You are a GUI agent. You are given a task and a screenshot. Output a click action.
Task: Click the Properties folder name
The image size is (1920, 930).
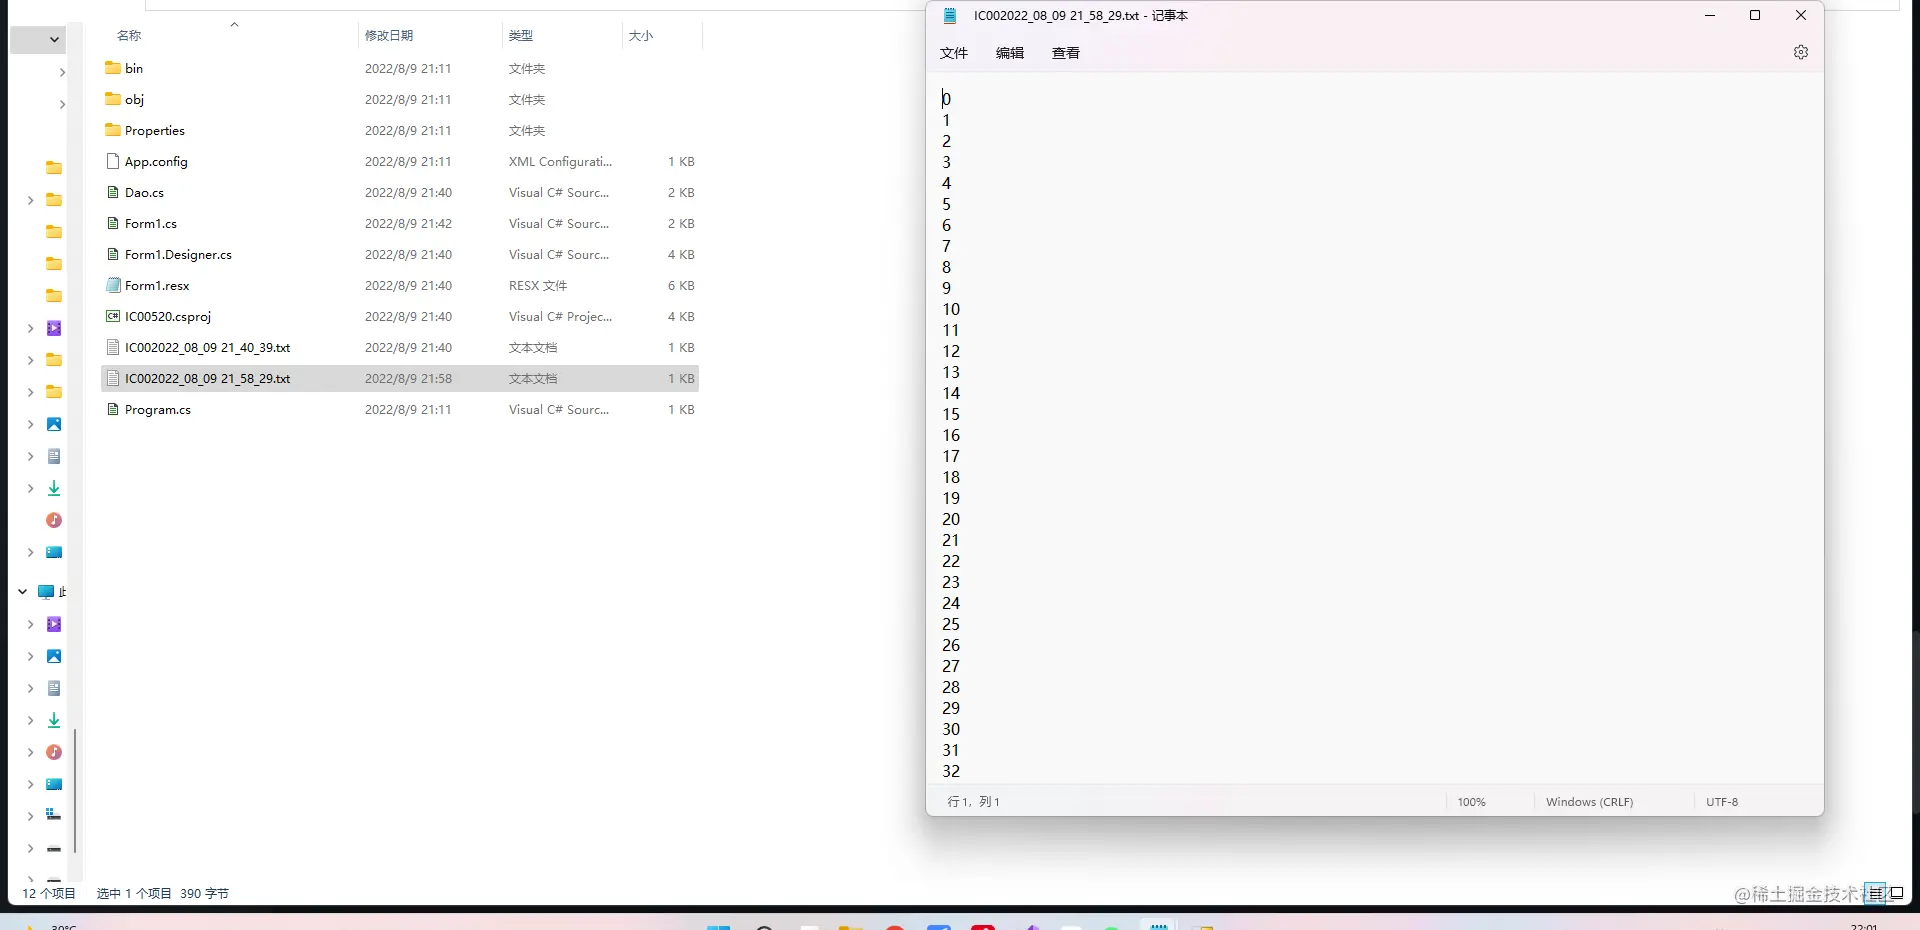coord(155,131)
